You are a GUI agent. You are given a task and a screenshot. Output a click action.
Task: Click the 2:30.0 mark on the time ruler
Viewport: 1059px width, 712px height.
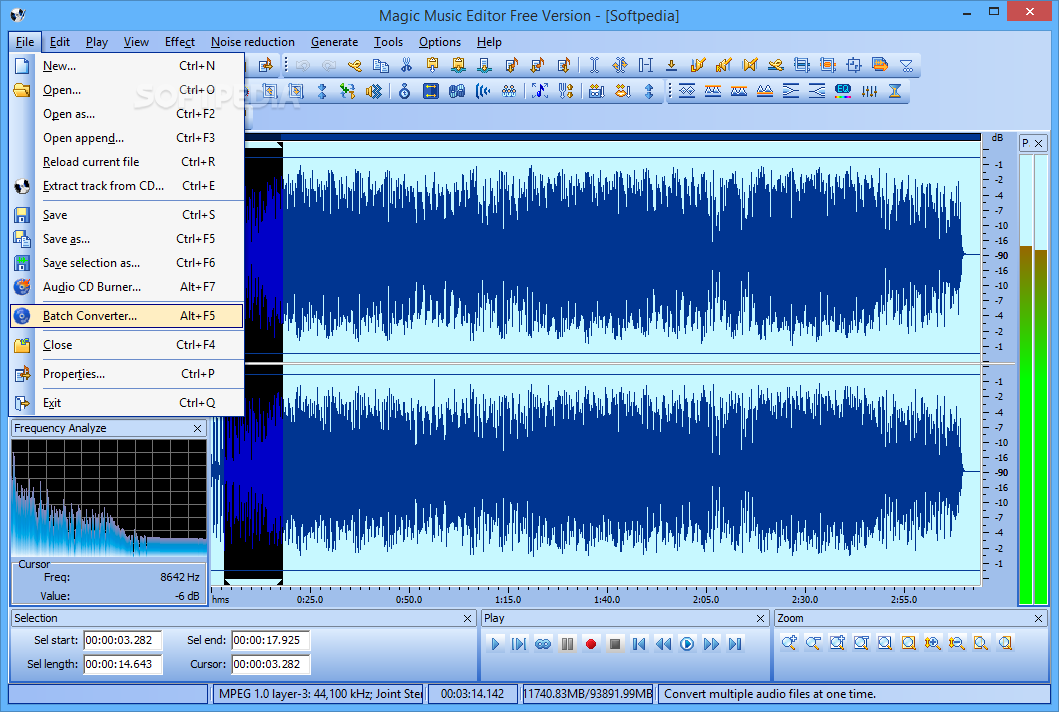coord(805,599)
